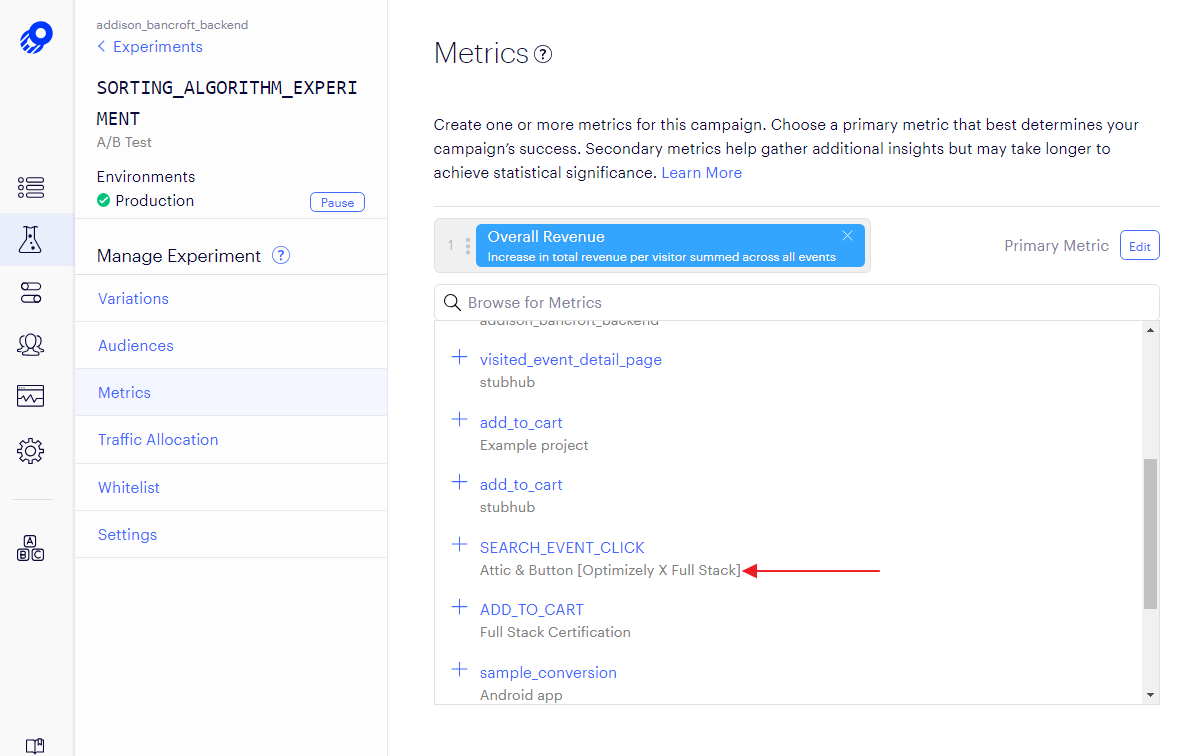The width and height of the screenshot is (1185, 756).
Task: Go back to Experiments list
Action: [150, 47]
